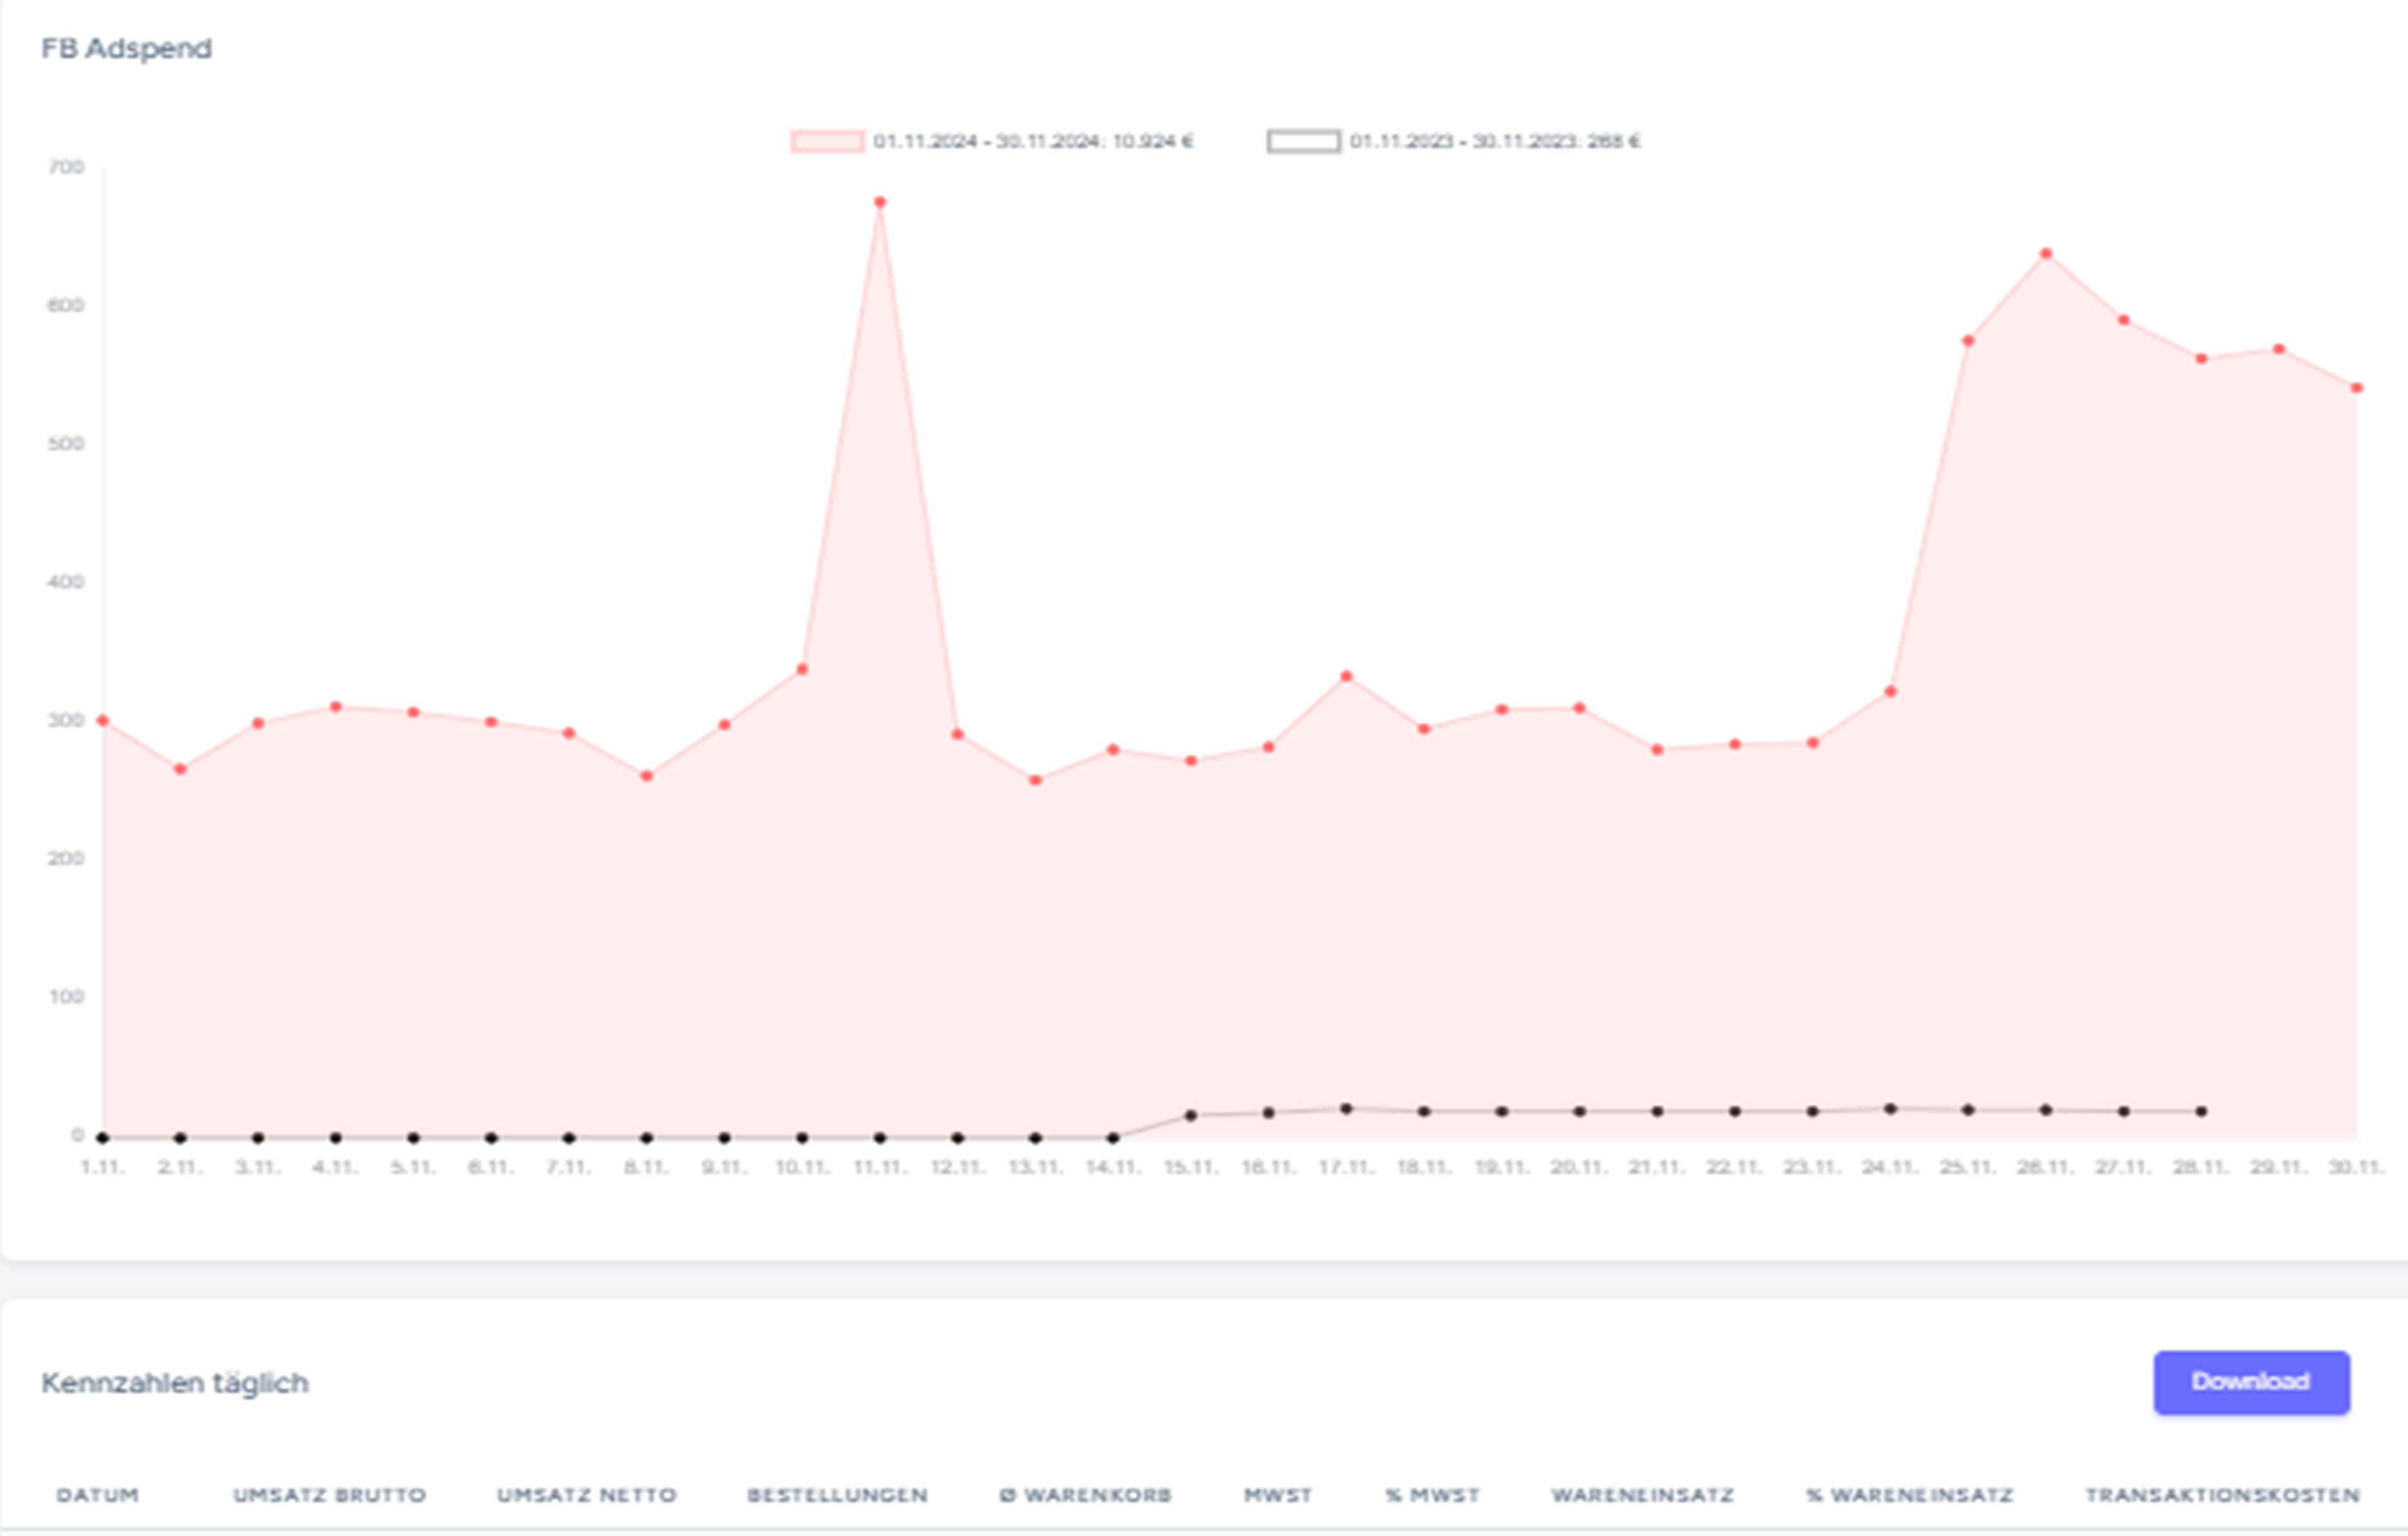2408x1536 pixels.
Task: Sort by the BESTELLUNGEN column header
Action: coord(837,1495)
